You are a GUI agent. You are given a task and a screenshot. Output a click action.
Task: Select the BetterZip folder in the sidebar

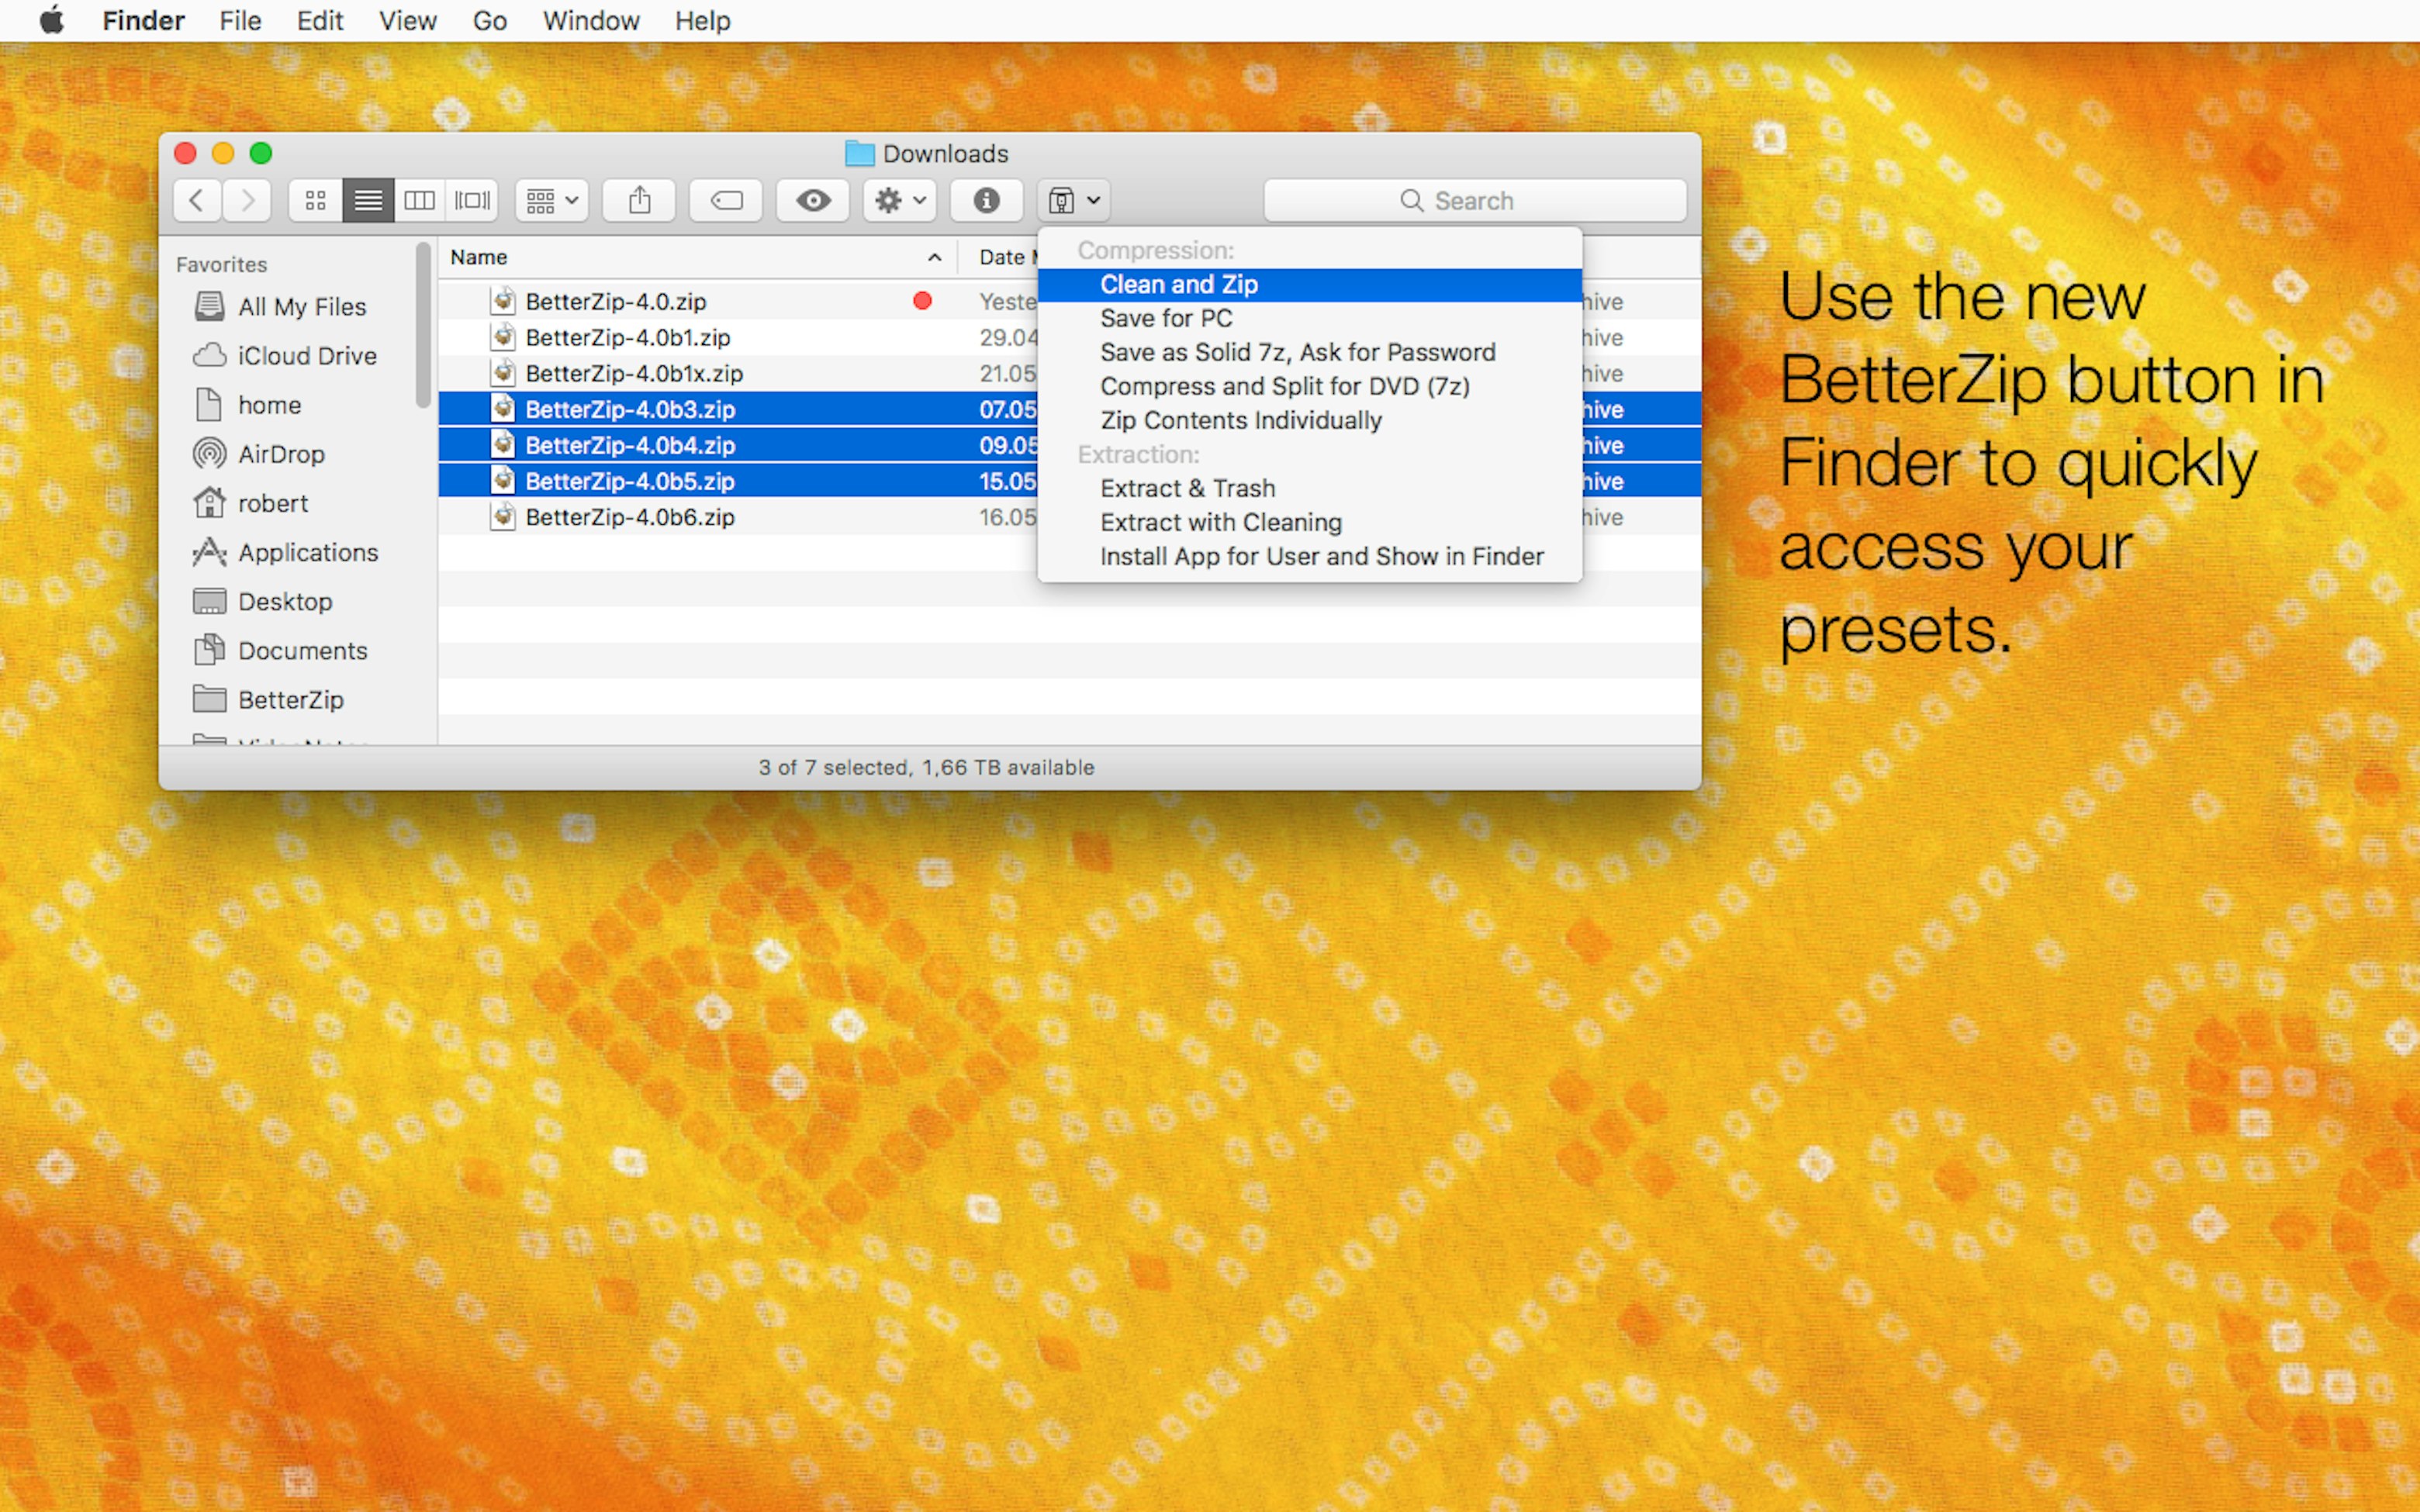pyautogui.click(x=290, y=699)
